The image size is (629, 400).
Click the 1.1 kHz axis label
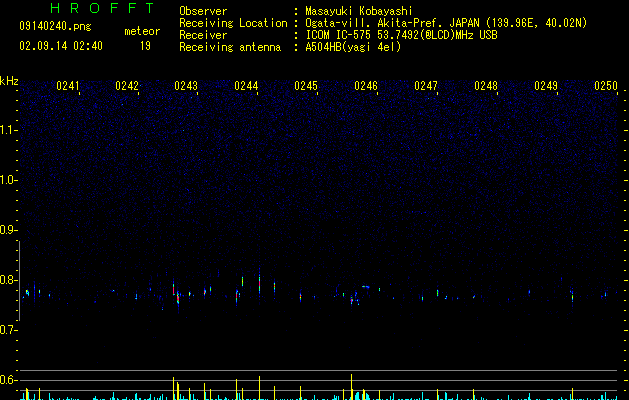(x=8, y=130)
